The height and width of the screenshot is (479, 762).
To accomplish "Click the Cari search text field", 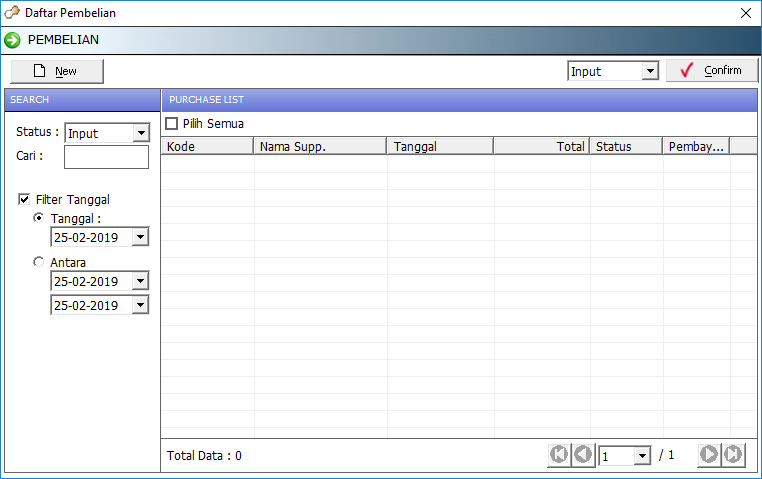I will click(x=106, y=157).
